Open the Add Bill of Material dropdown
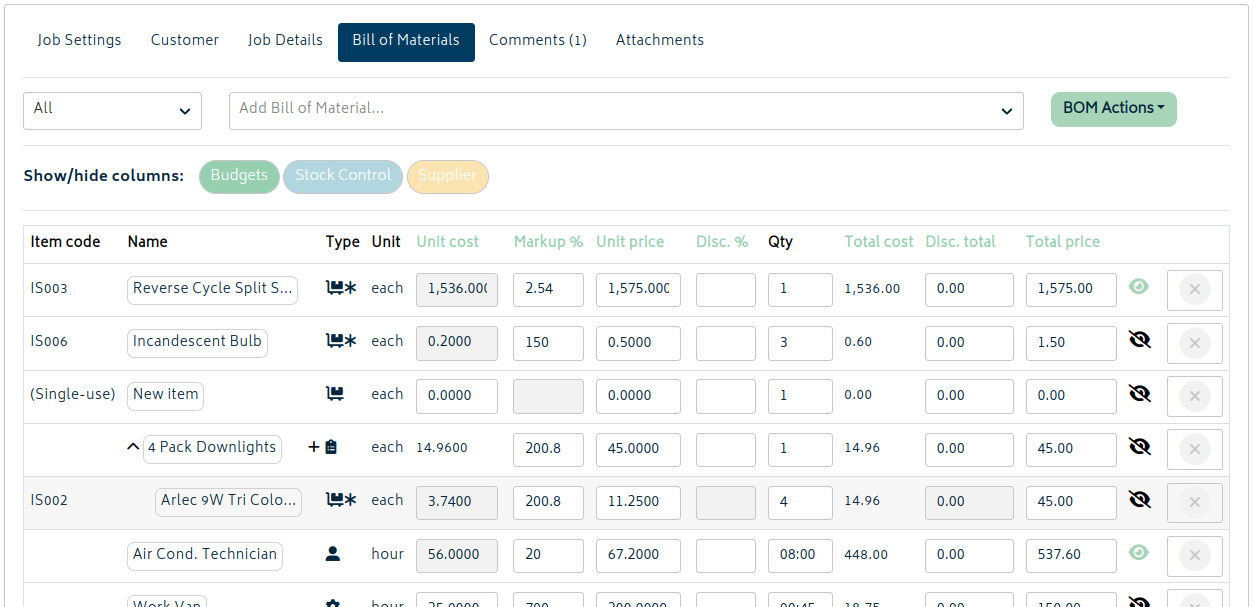 (x=626, y=110)
